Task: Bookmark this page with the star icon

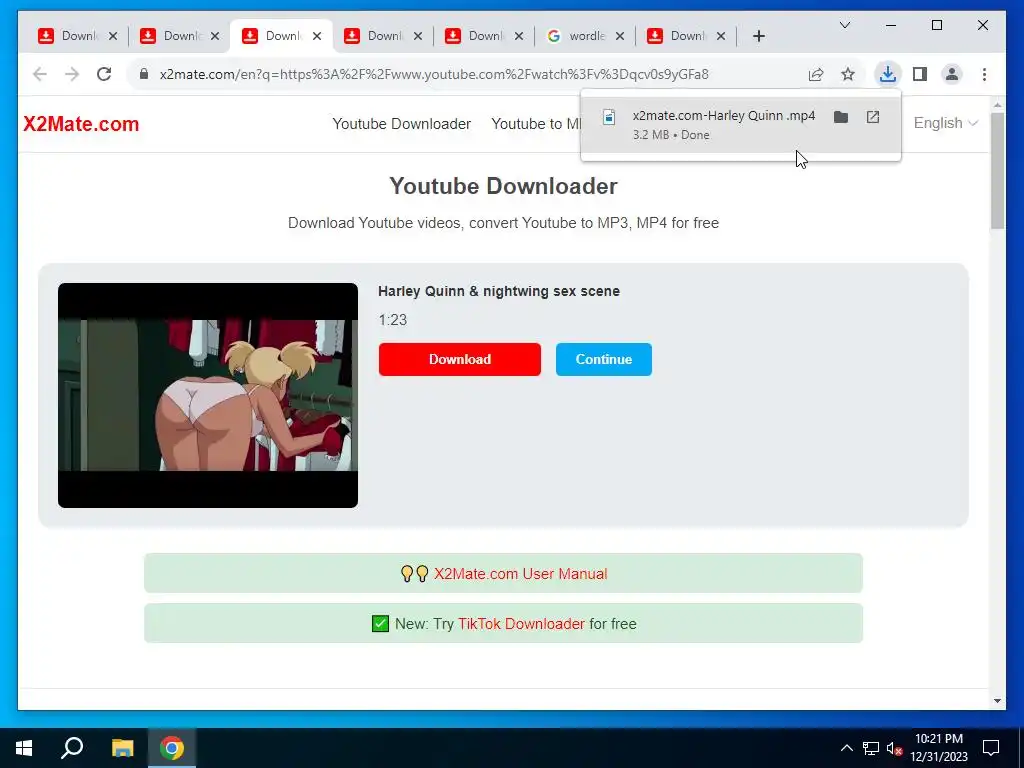Action: (848, 74)
